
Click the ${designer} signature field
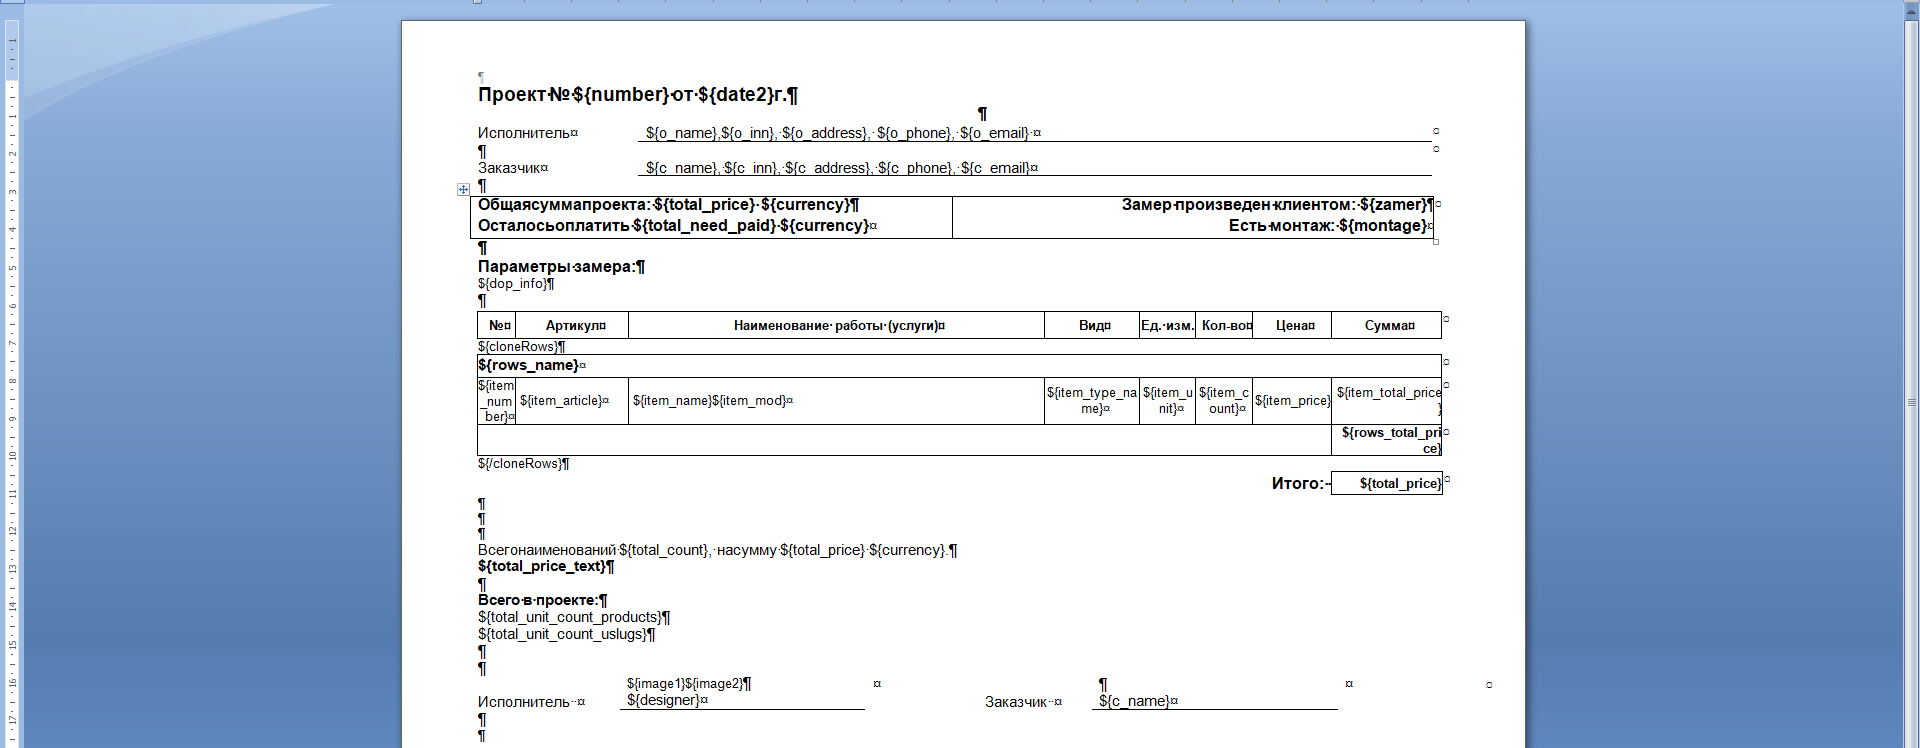666,701
